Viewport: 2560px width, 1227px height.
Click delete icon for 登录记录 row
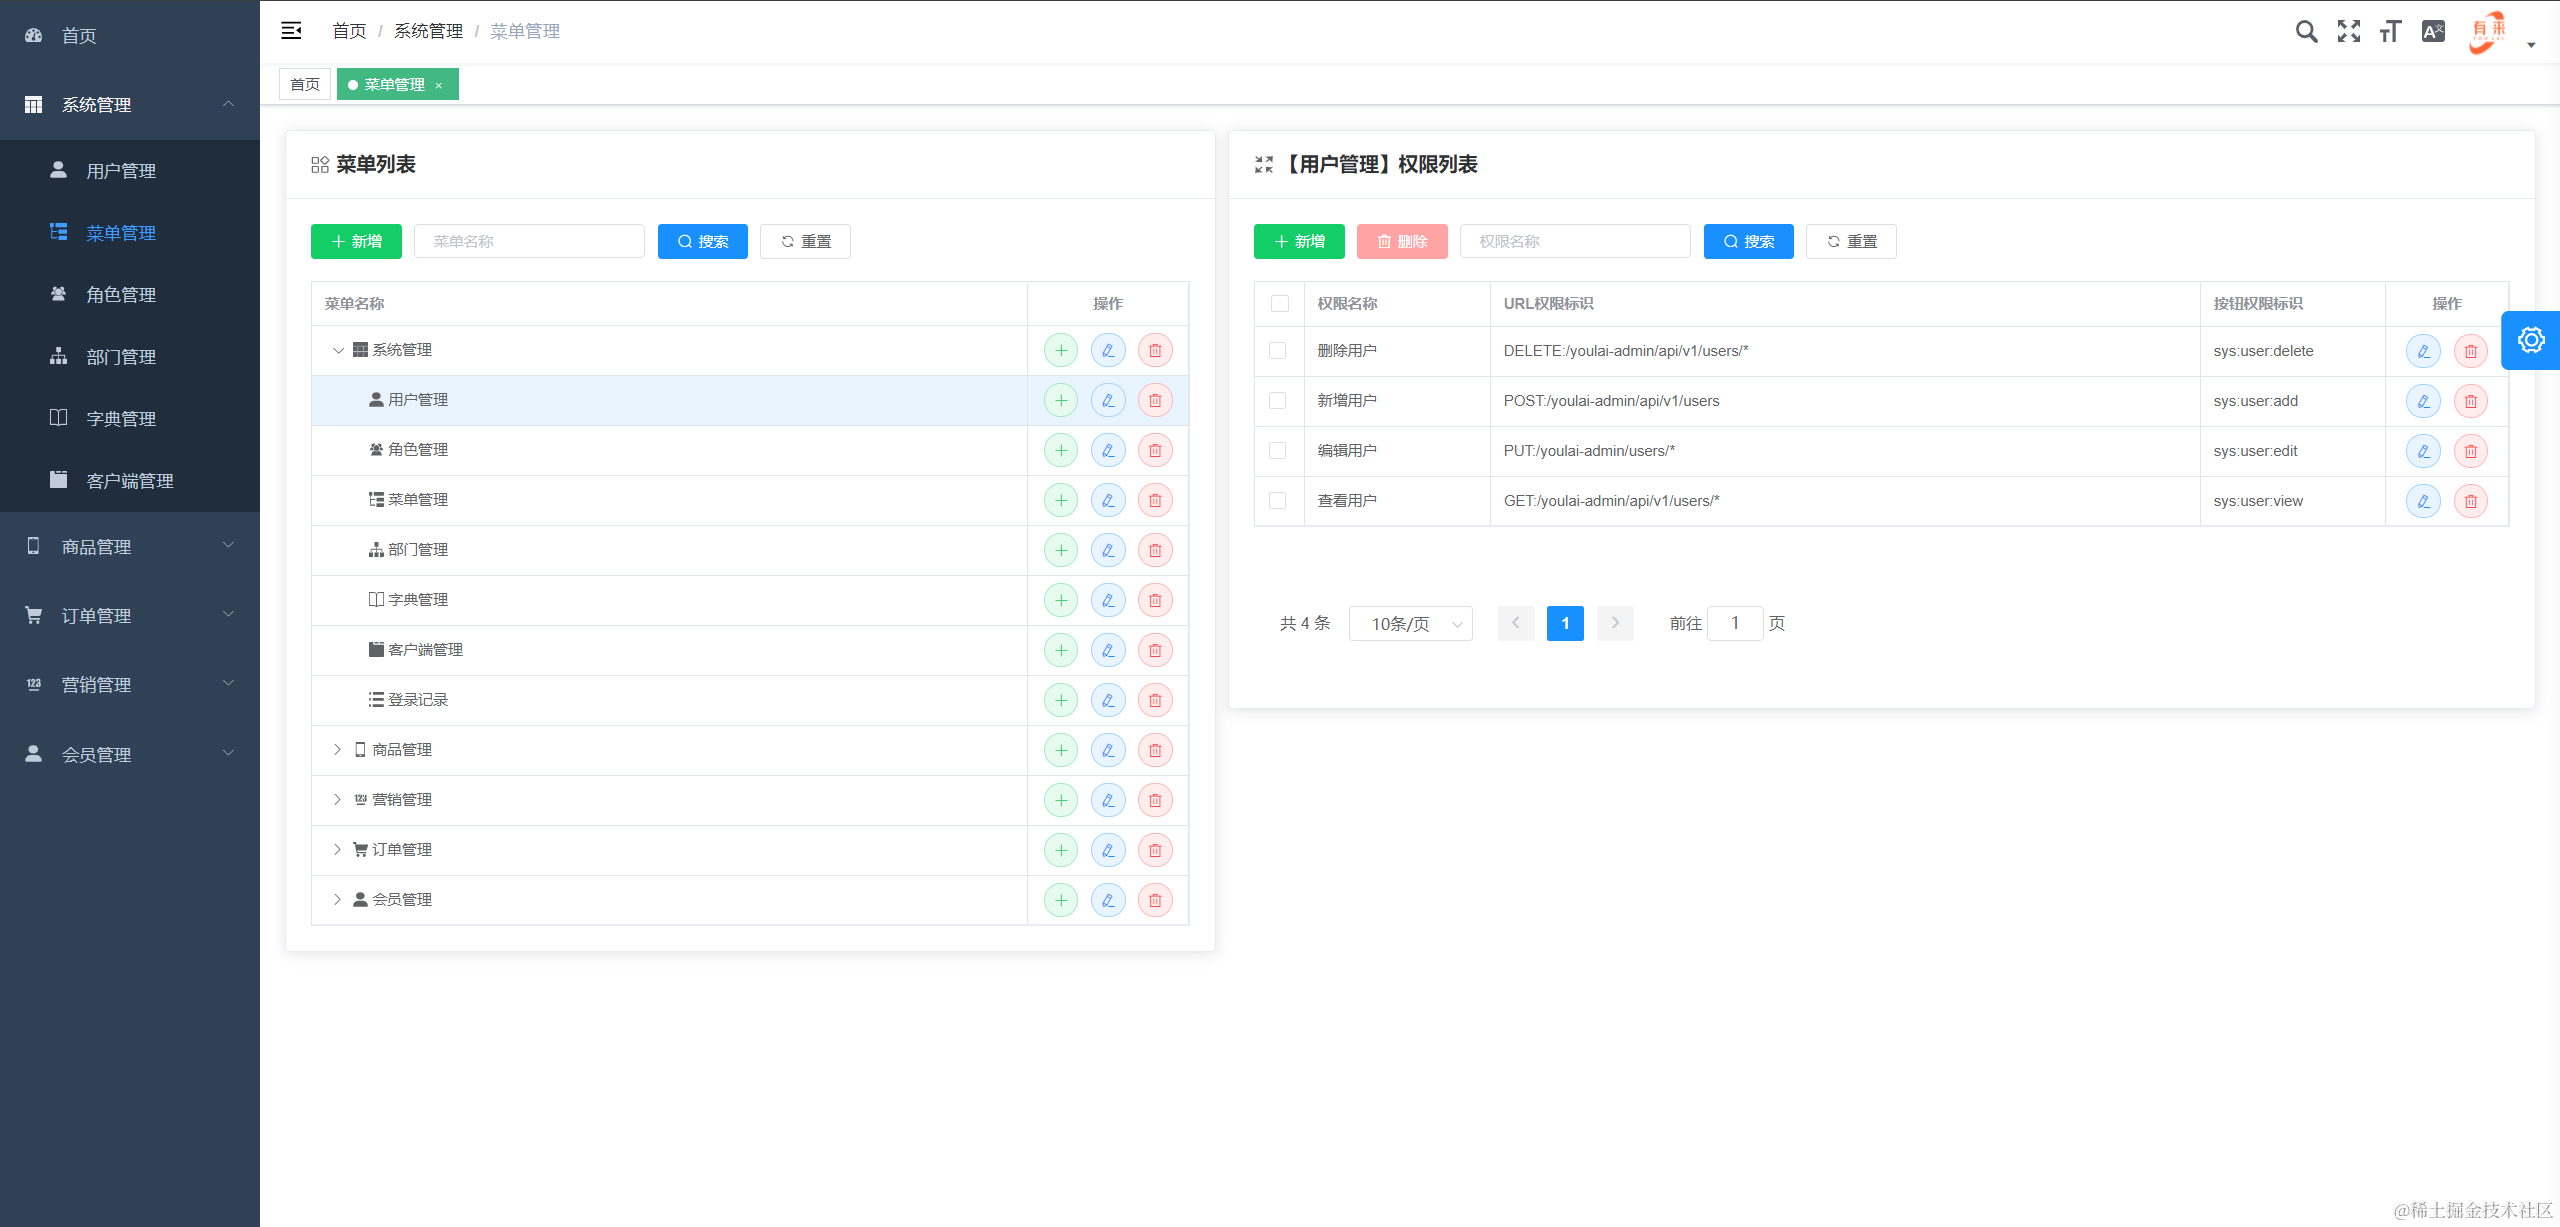[x=1155, y=700]
